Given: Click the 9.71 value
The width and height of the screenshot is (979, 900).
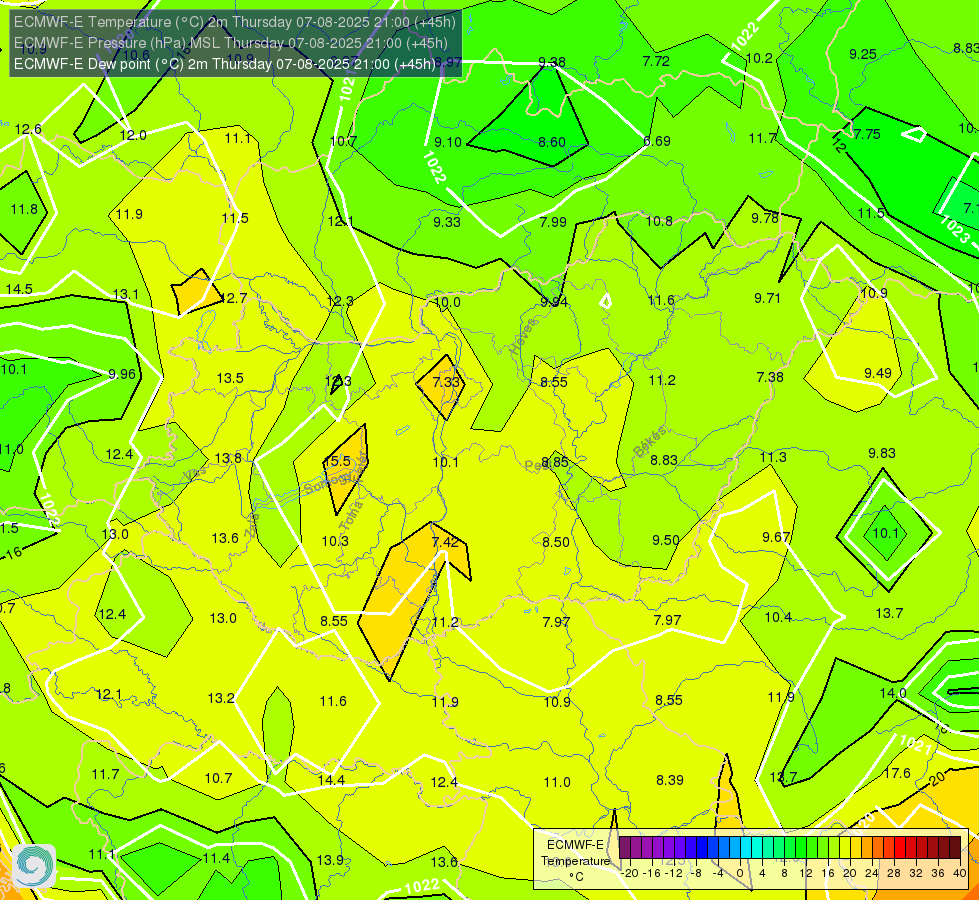Looking at the screenshot, I should [x=767, y=299].
